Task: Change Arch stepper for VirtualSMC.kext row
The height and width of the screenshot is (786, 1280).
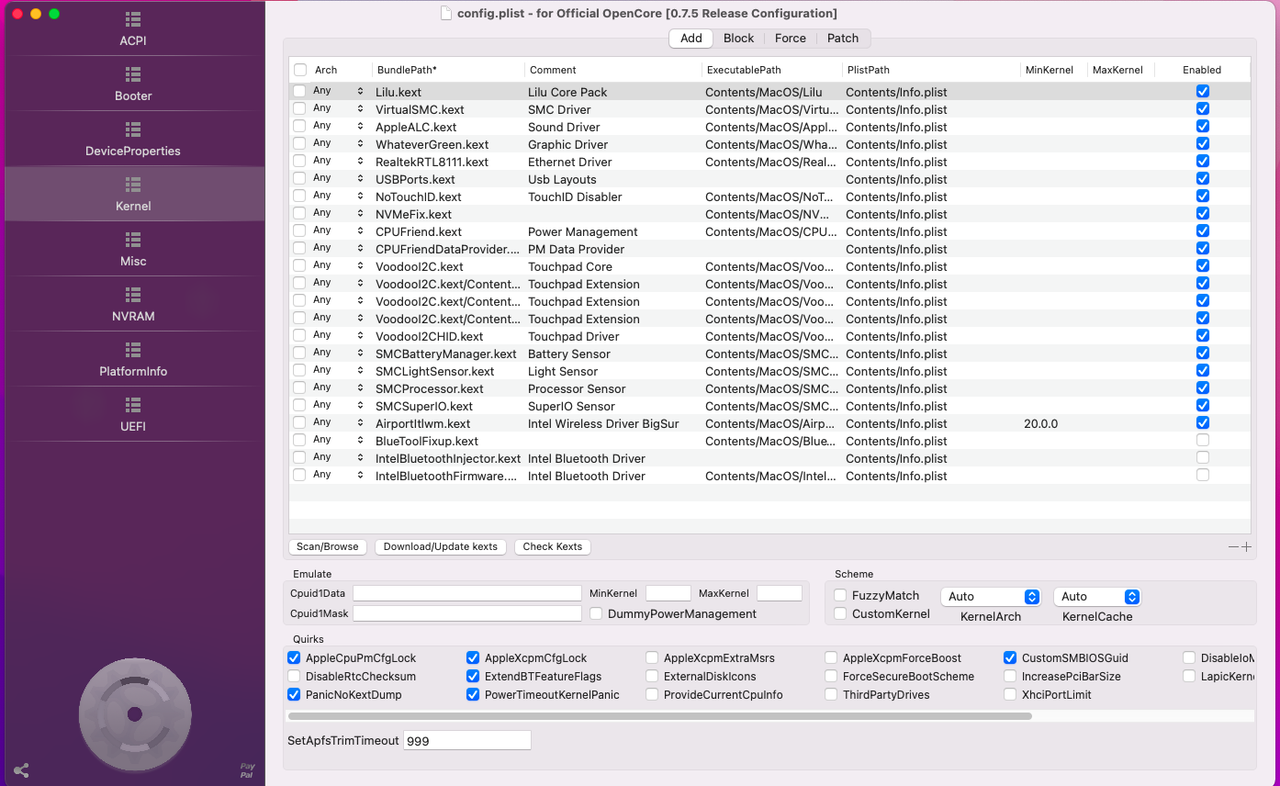Action: 360,109
